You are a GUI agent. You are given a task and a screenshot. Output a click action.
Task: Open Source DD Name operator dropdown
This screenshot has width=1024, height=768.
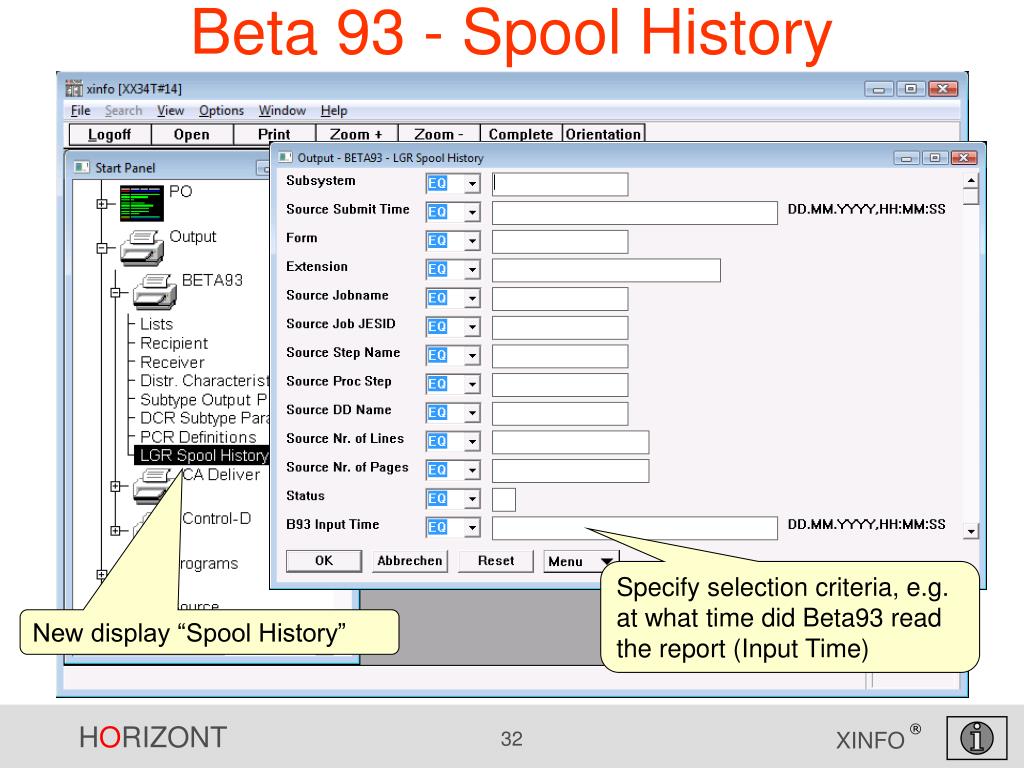(x=472, y=413)
